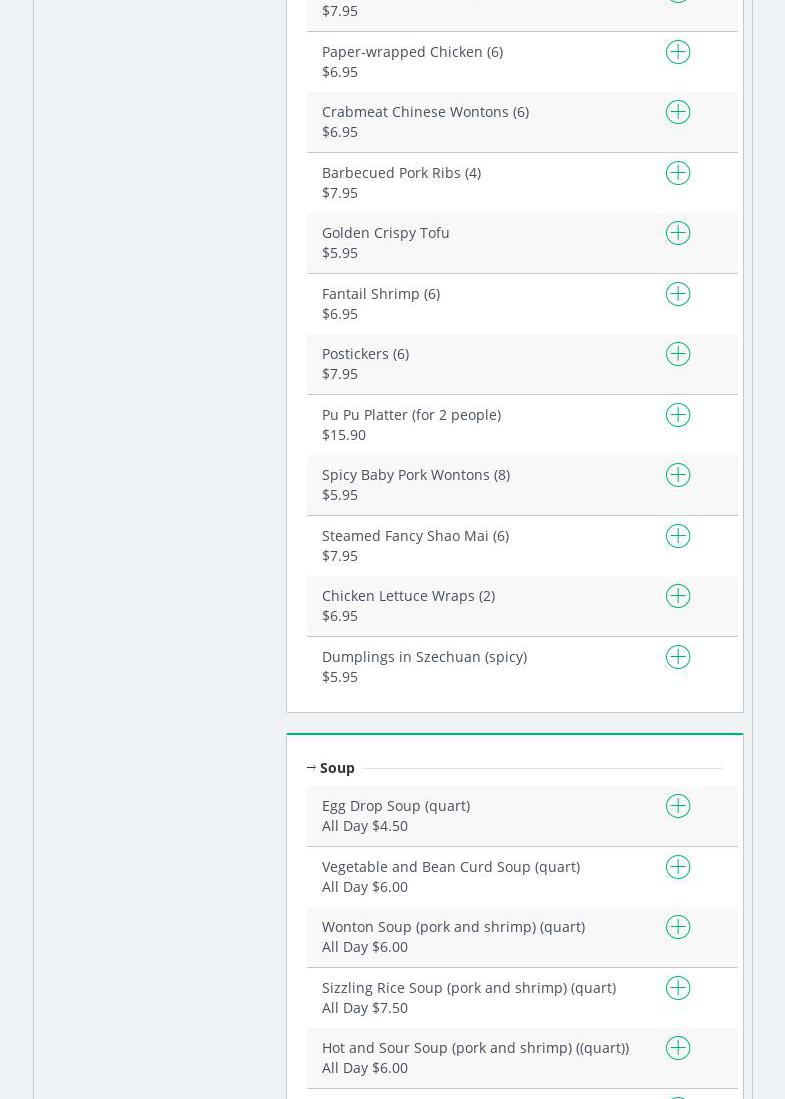
Task: Add Spicy Baby Pork Wontons to order
Action: click(678, 475)
